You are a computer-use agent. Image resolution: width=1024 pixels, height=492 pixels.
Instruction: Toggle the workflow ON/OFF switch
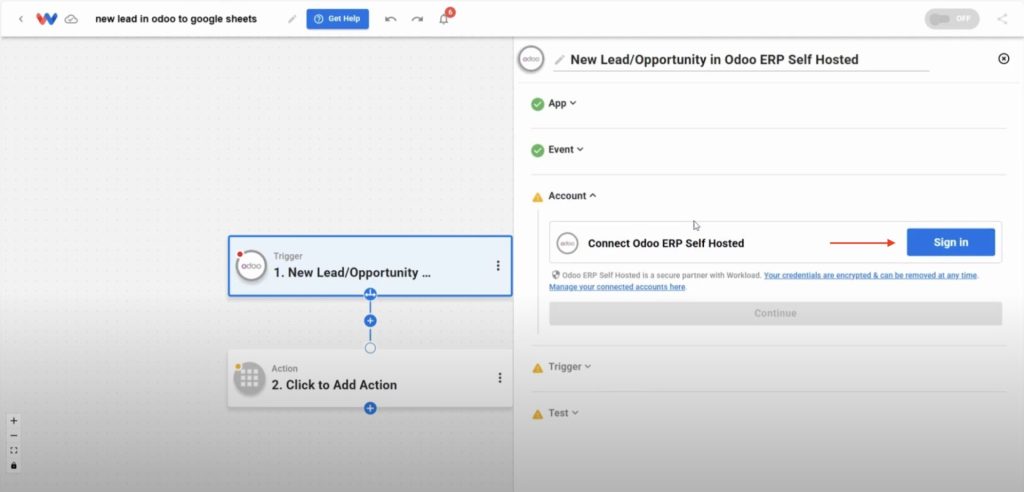coord(952,18)
